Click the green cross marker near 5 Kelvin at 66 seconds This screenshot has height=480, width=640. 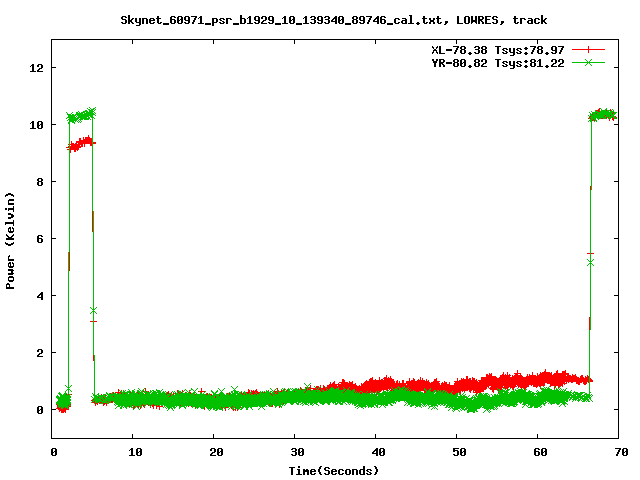point(590,262)
